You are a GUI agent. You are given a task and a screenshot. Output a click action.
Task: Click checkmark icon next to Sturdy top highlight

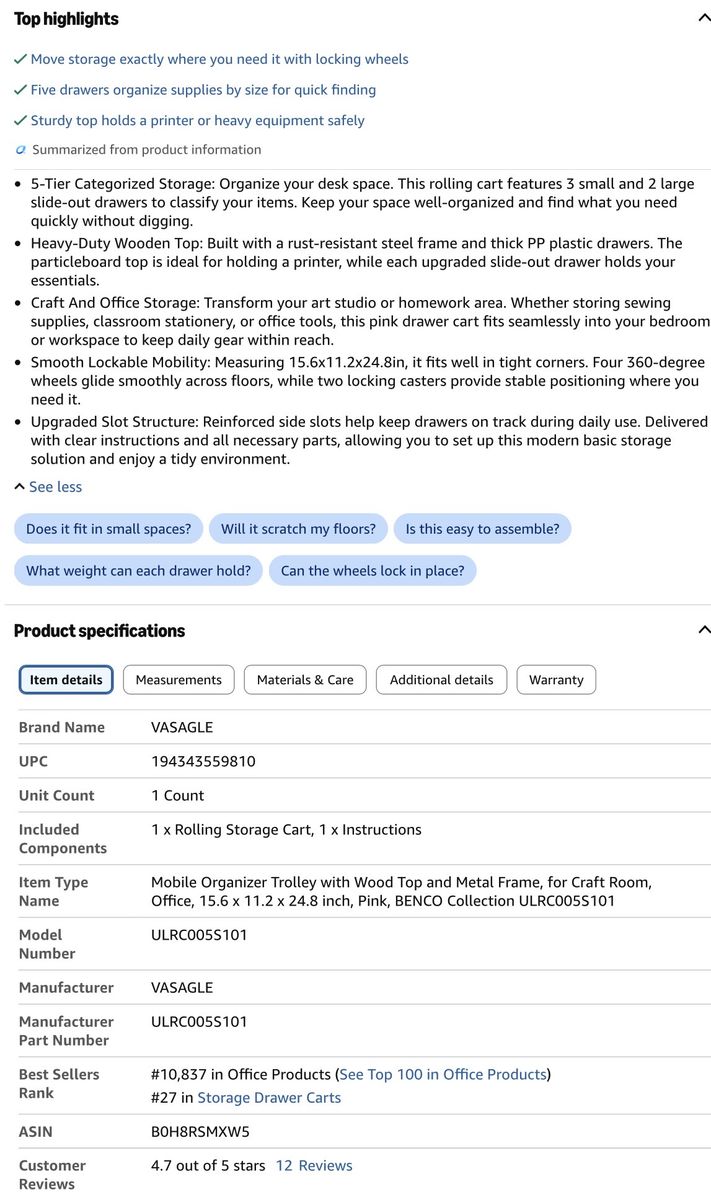(x=20, y=120)
